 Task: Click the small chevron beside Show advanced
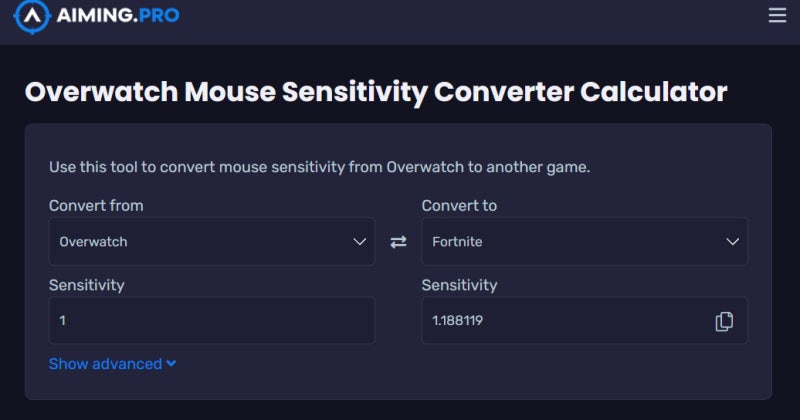(x=172, y=364)
